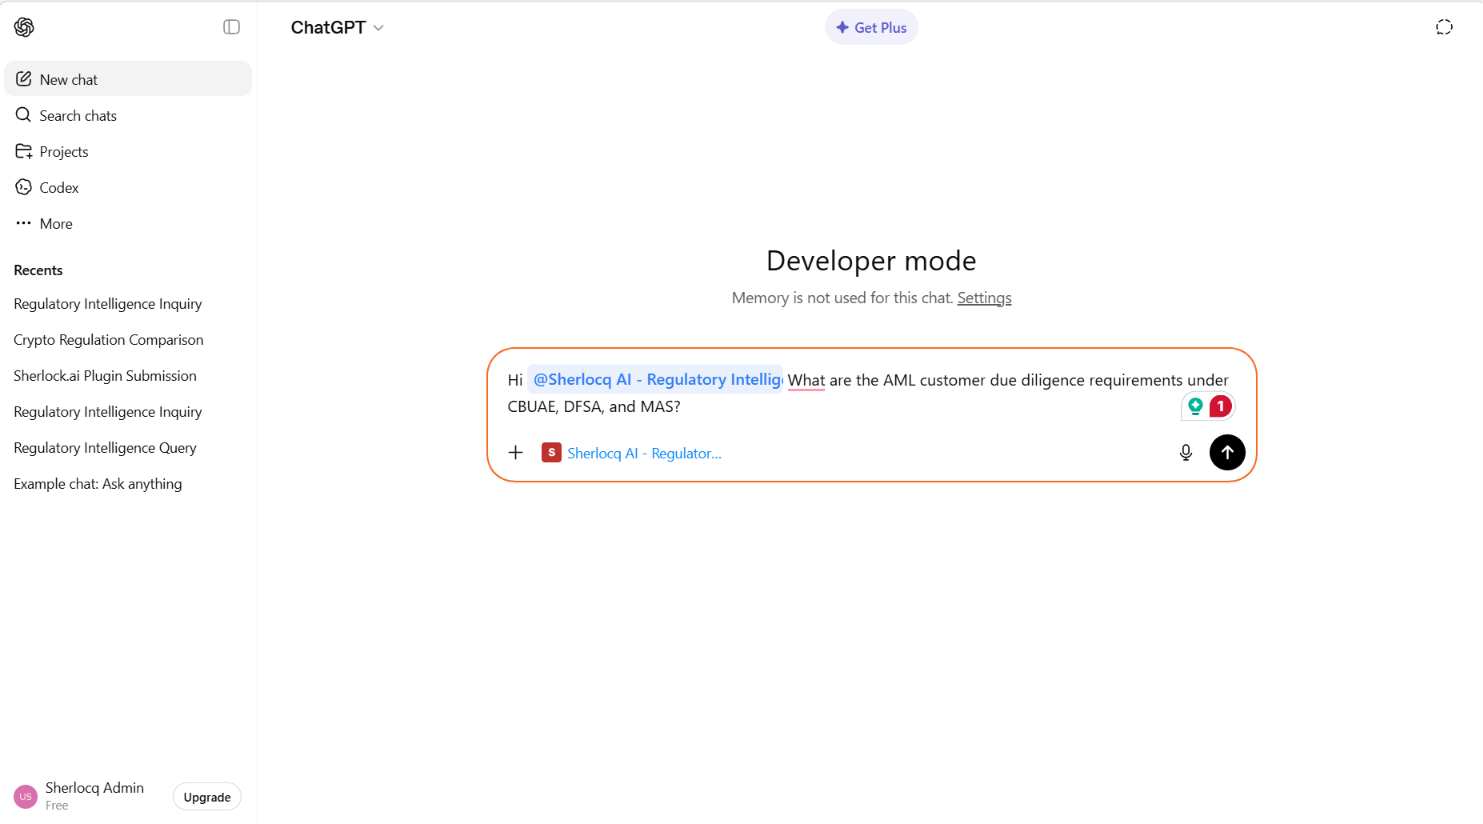Collapse the sidebar with the panel icon
Screen dimensions: 1483x824
click(231, 27)
